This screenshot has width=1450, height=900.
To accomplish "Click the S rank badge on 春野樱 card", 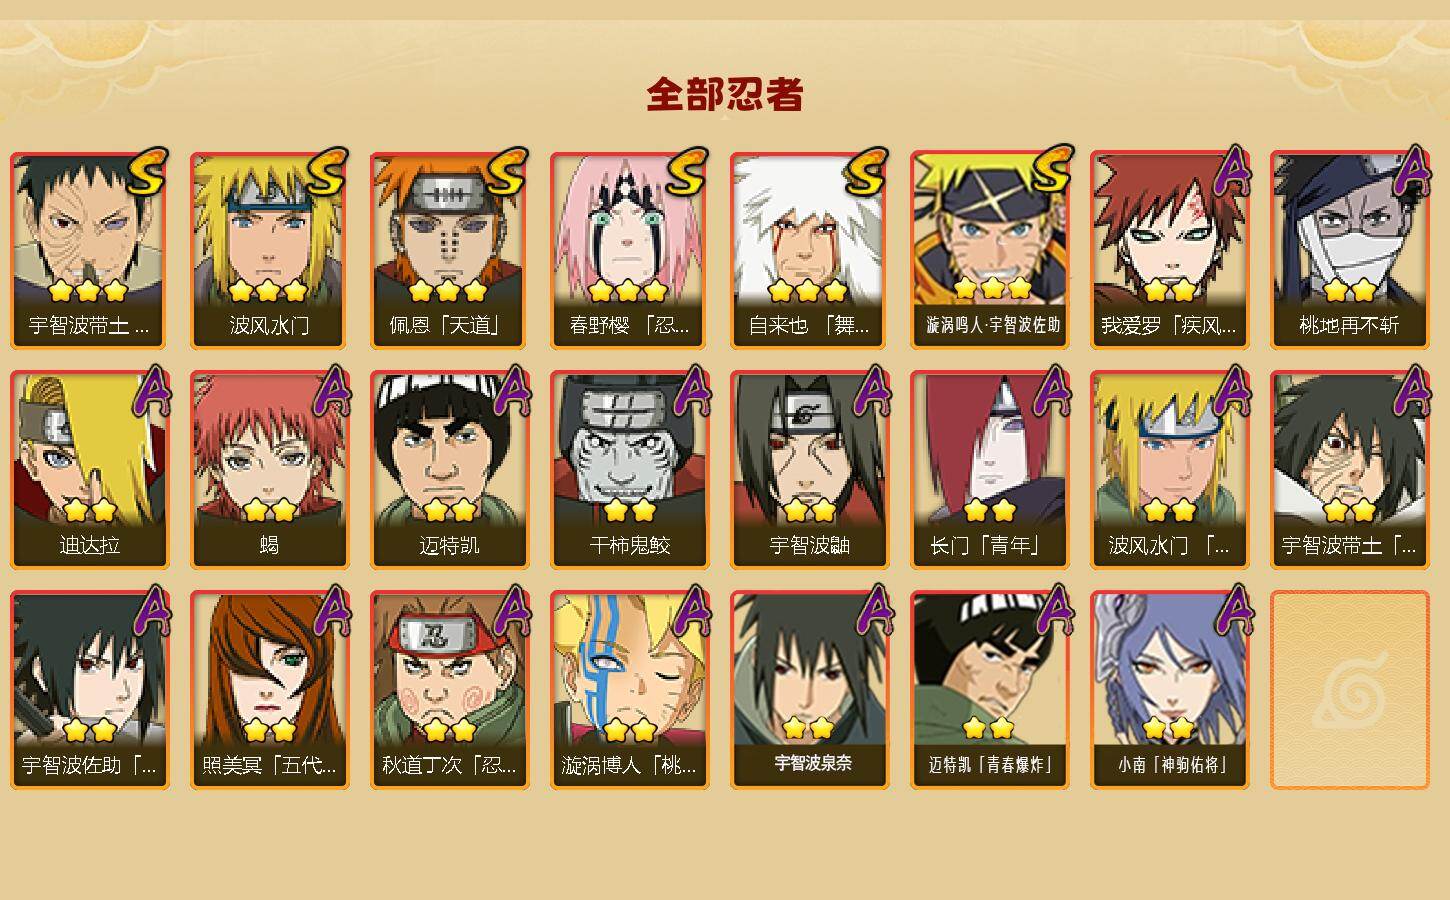I will pyautogui.click(x=687, y=172).
